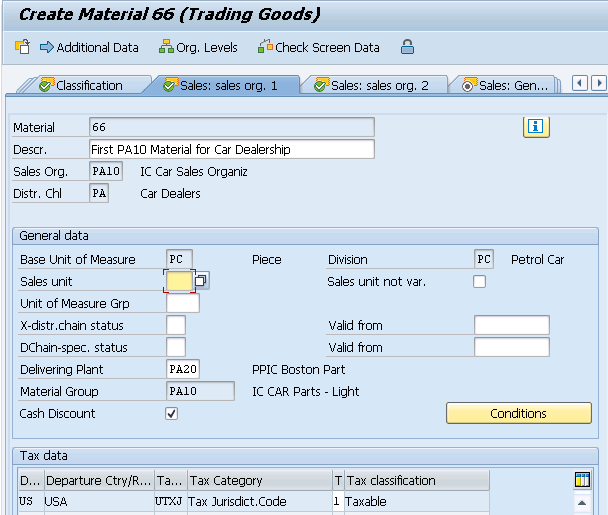Select the US country cell
The width and height of the screenshot is (608, 515).
31,501
